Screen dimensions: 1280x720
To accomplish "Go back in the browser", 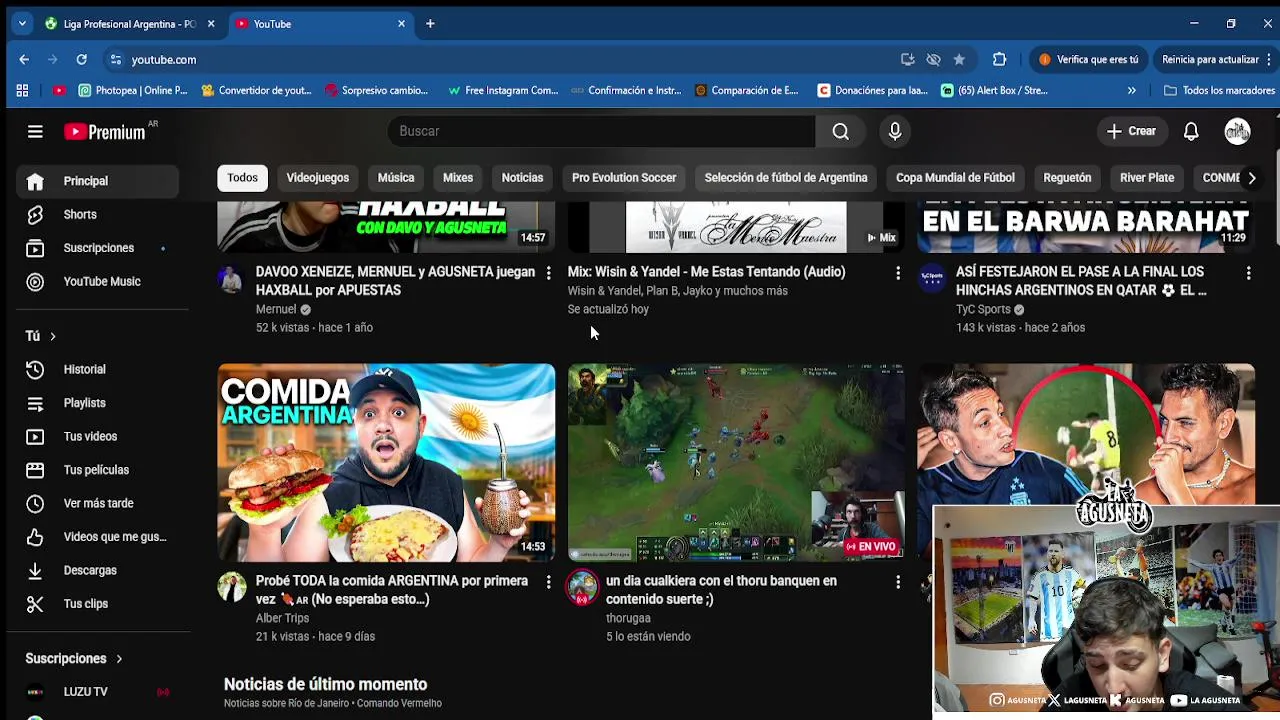I will pos(24,60).
